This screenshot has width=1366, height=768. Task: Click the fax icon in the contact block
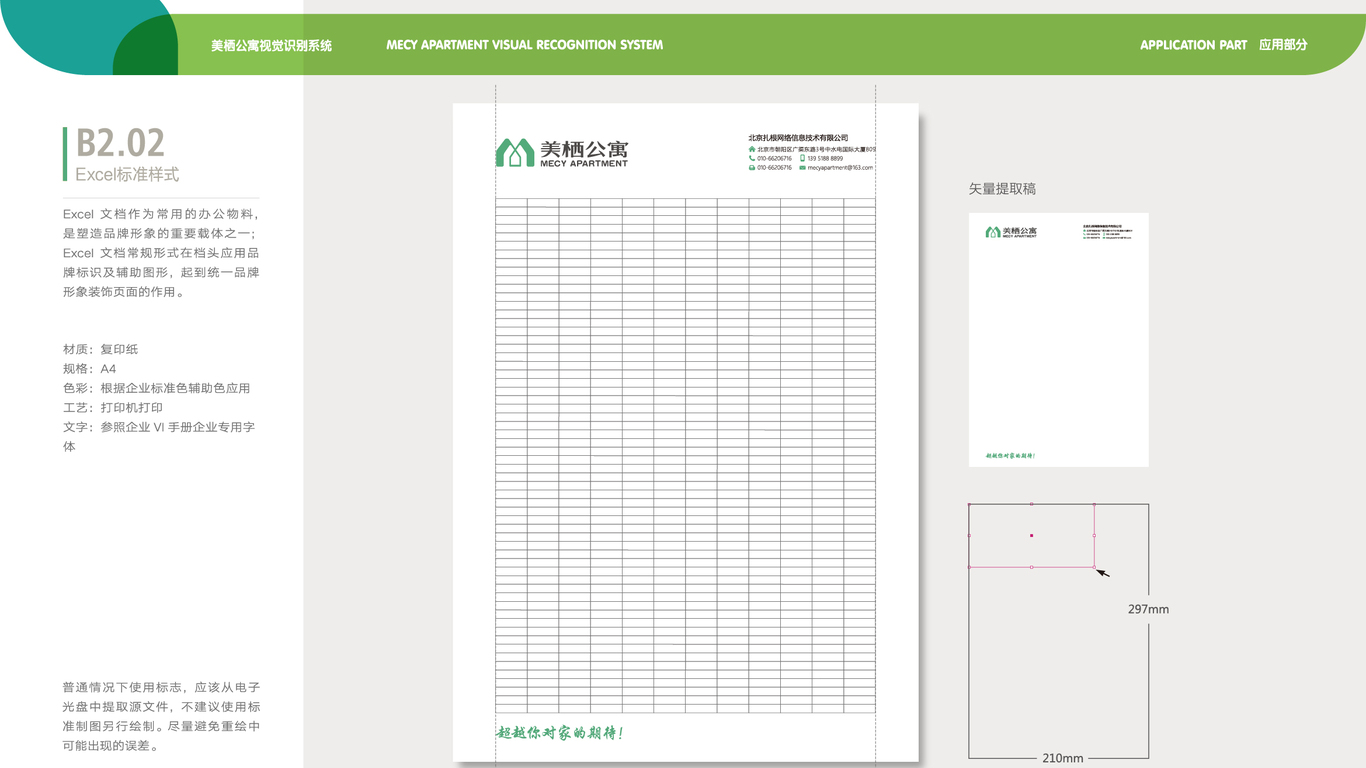[752, 168]
